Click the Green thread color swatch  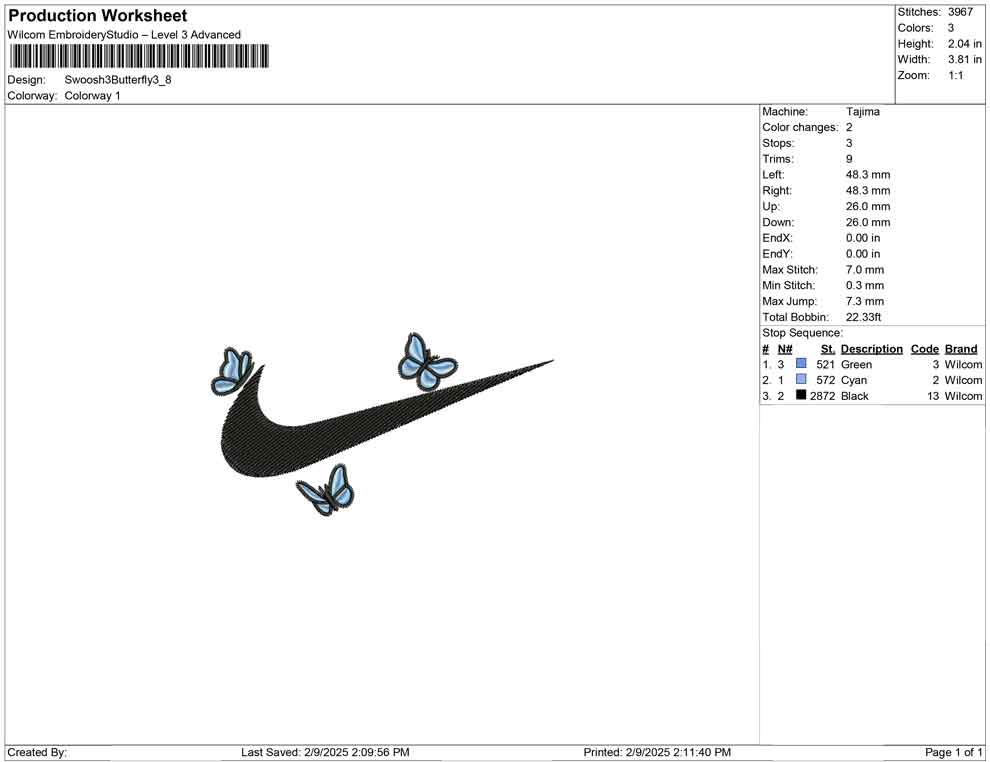tap(801, 364)
